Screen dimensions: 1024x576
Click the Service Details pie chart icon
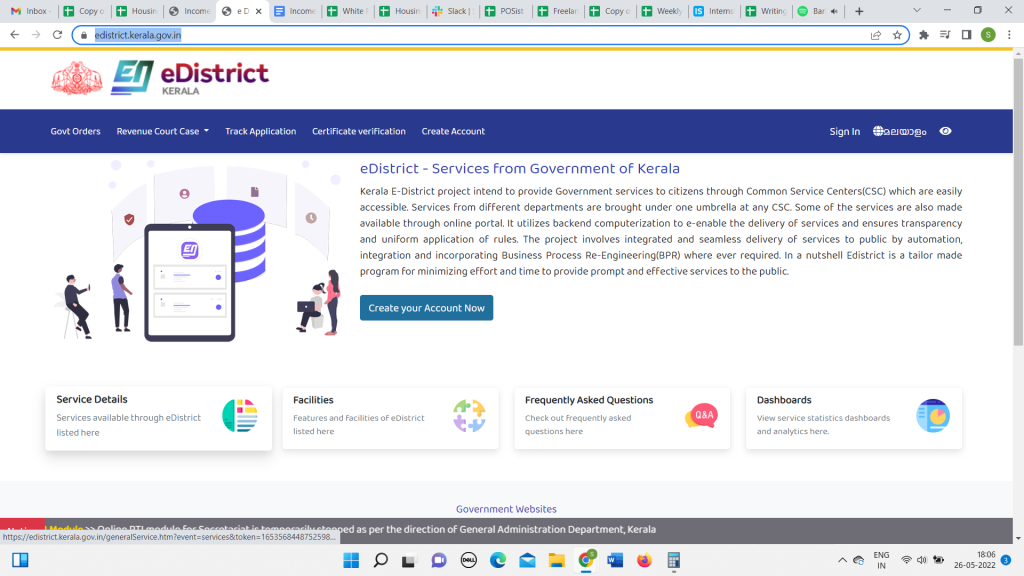[x=240, y=415]
